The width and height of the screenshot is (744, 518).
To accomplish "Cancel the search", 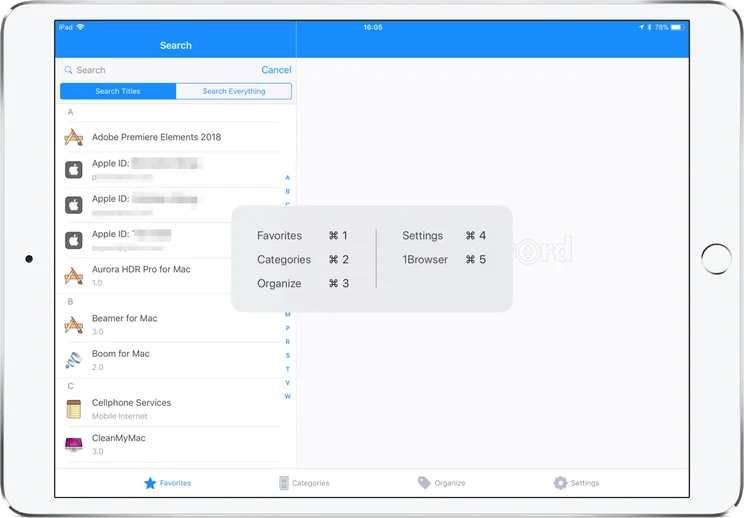I will pos(276,70).
